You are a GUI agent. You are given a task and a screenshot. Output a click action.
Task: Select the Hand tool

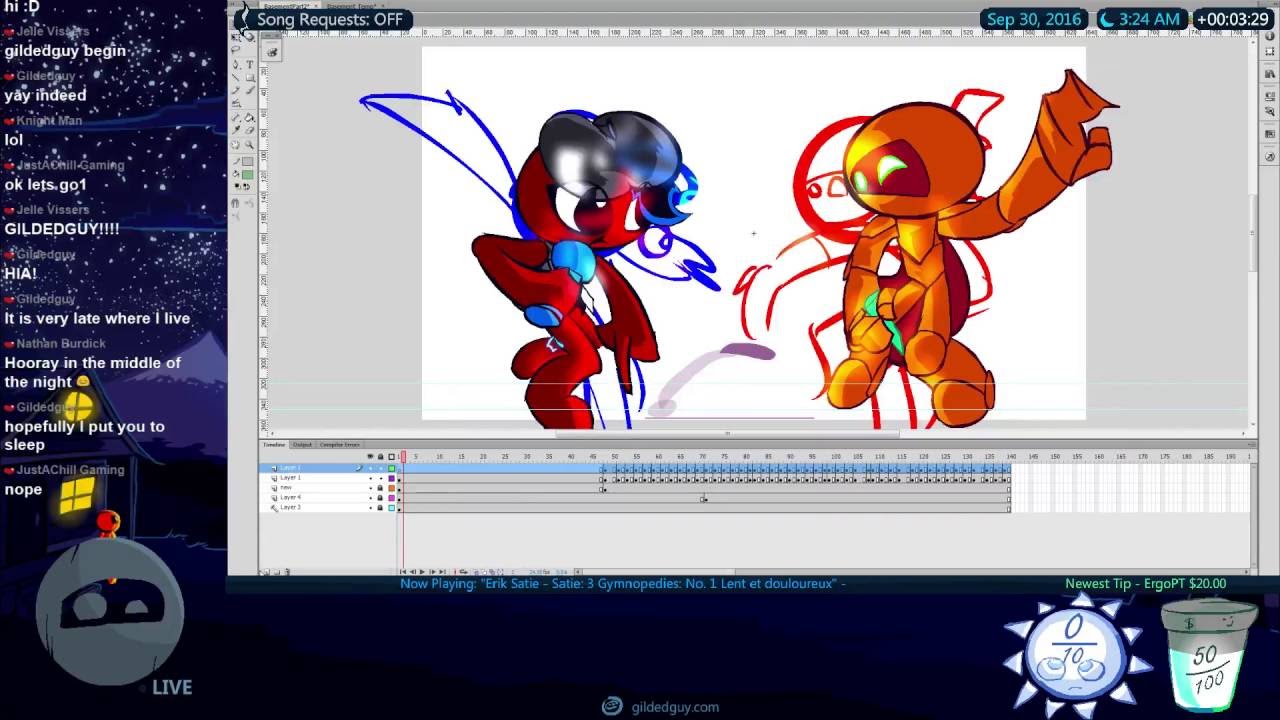[237, 144]
